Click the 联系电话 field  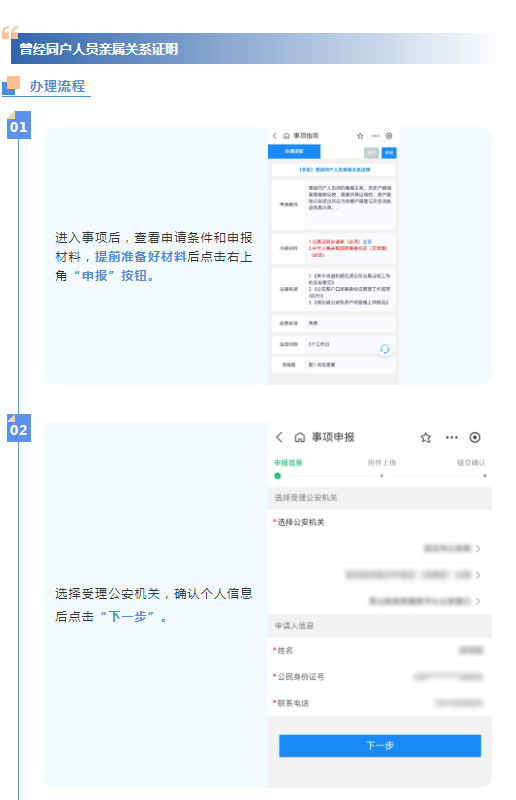[x=380, y=703]
